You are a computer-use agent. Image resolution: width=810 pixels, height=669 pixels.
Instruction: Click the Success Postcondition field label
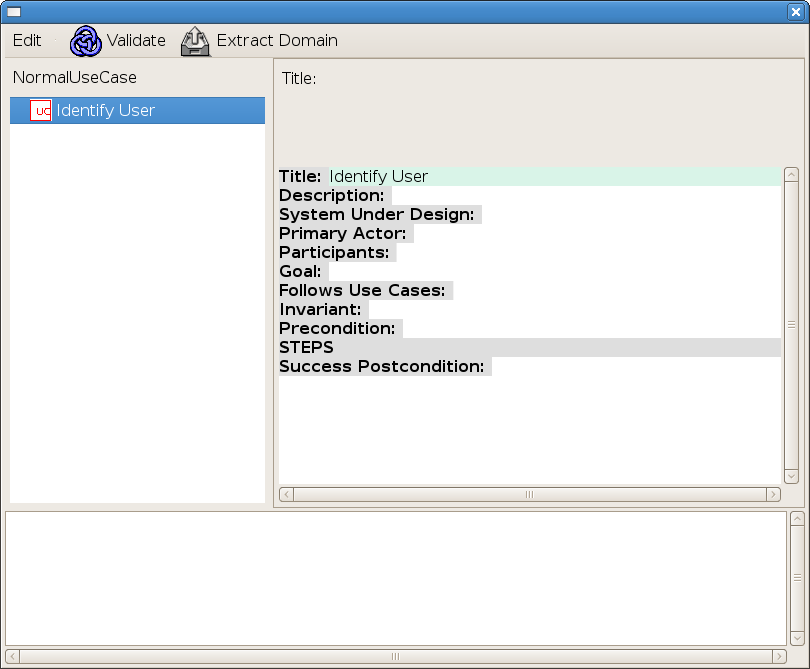(x=382, y=366)
